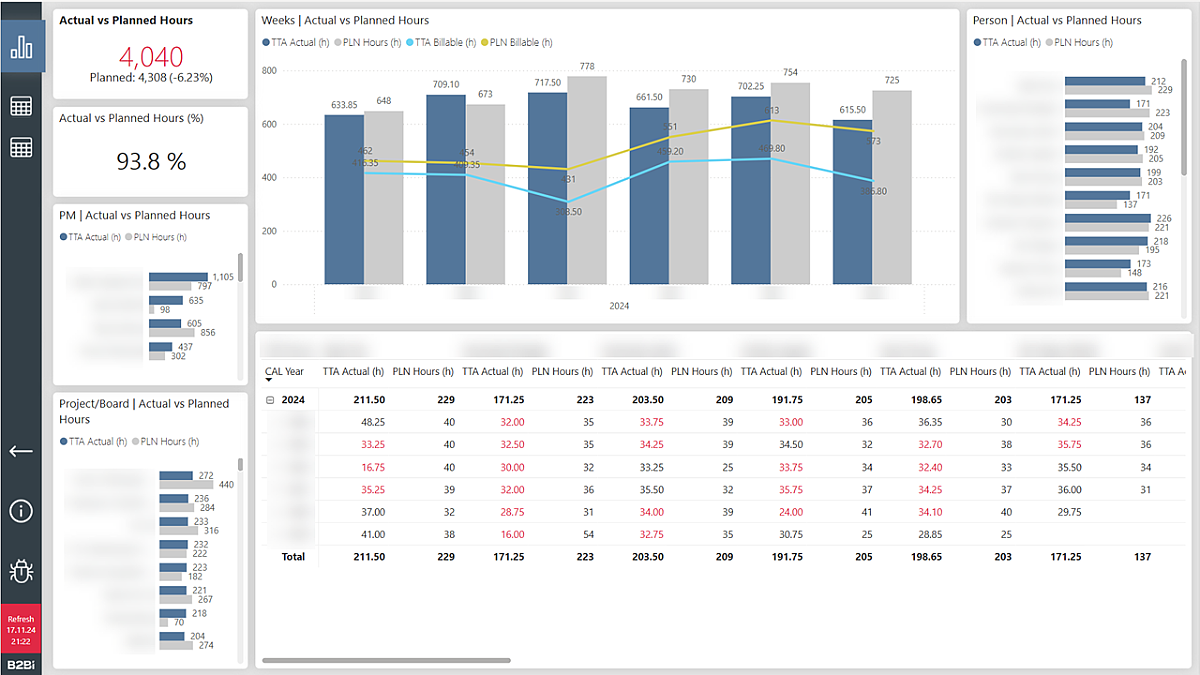Click the 48.25 cell in the matrix

(373, 422)
